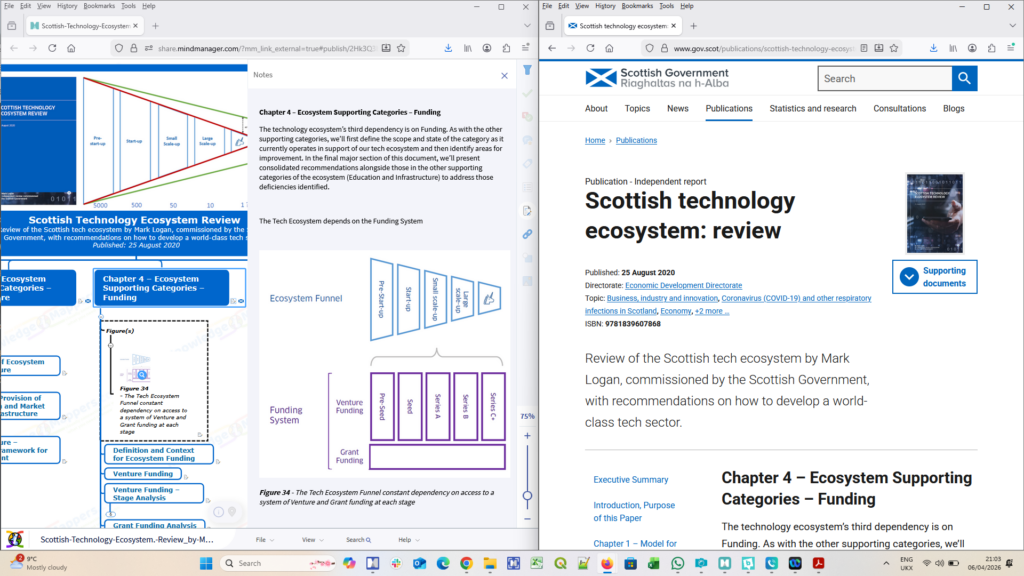Viewport: 1024px width, 576px height.
Task: Select the 'Venture Funding' topic
Action: point(143,473)
